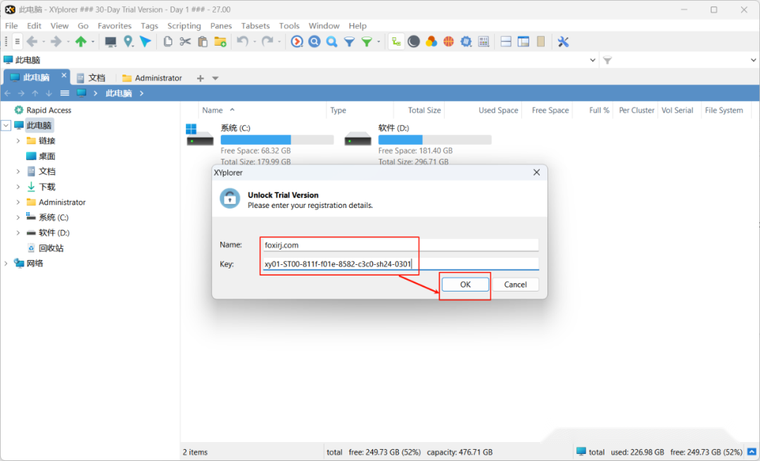Click Cancel in the Unlock dialog
760x461 pixels.
click(515, 285)
